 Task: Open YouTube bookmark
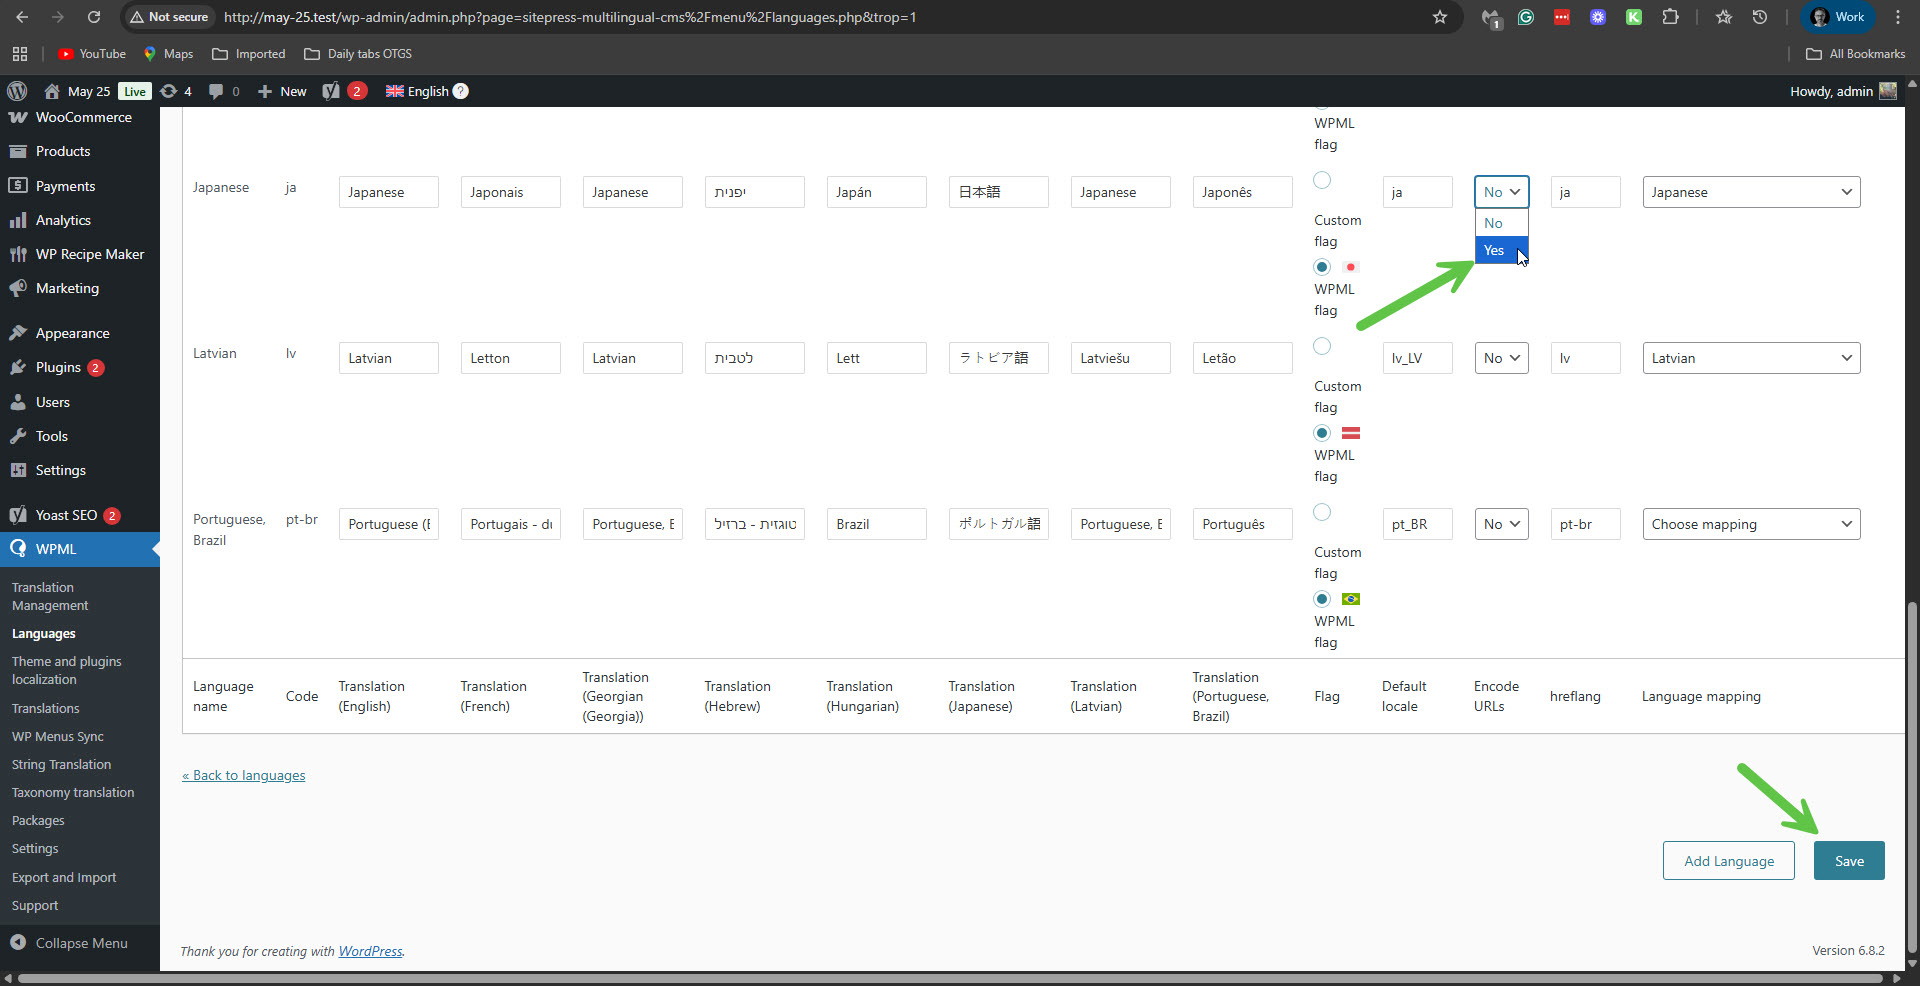92,54
